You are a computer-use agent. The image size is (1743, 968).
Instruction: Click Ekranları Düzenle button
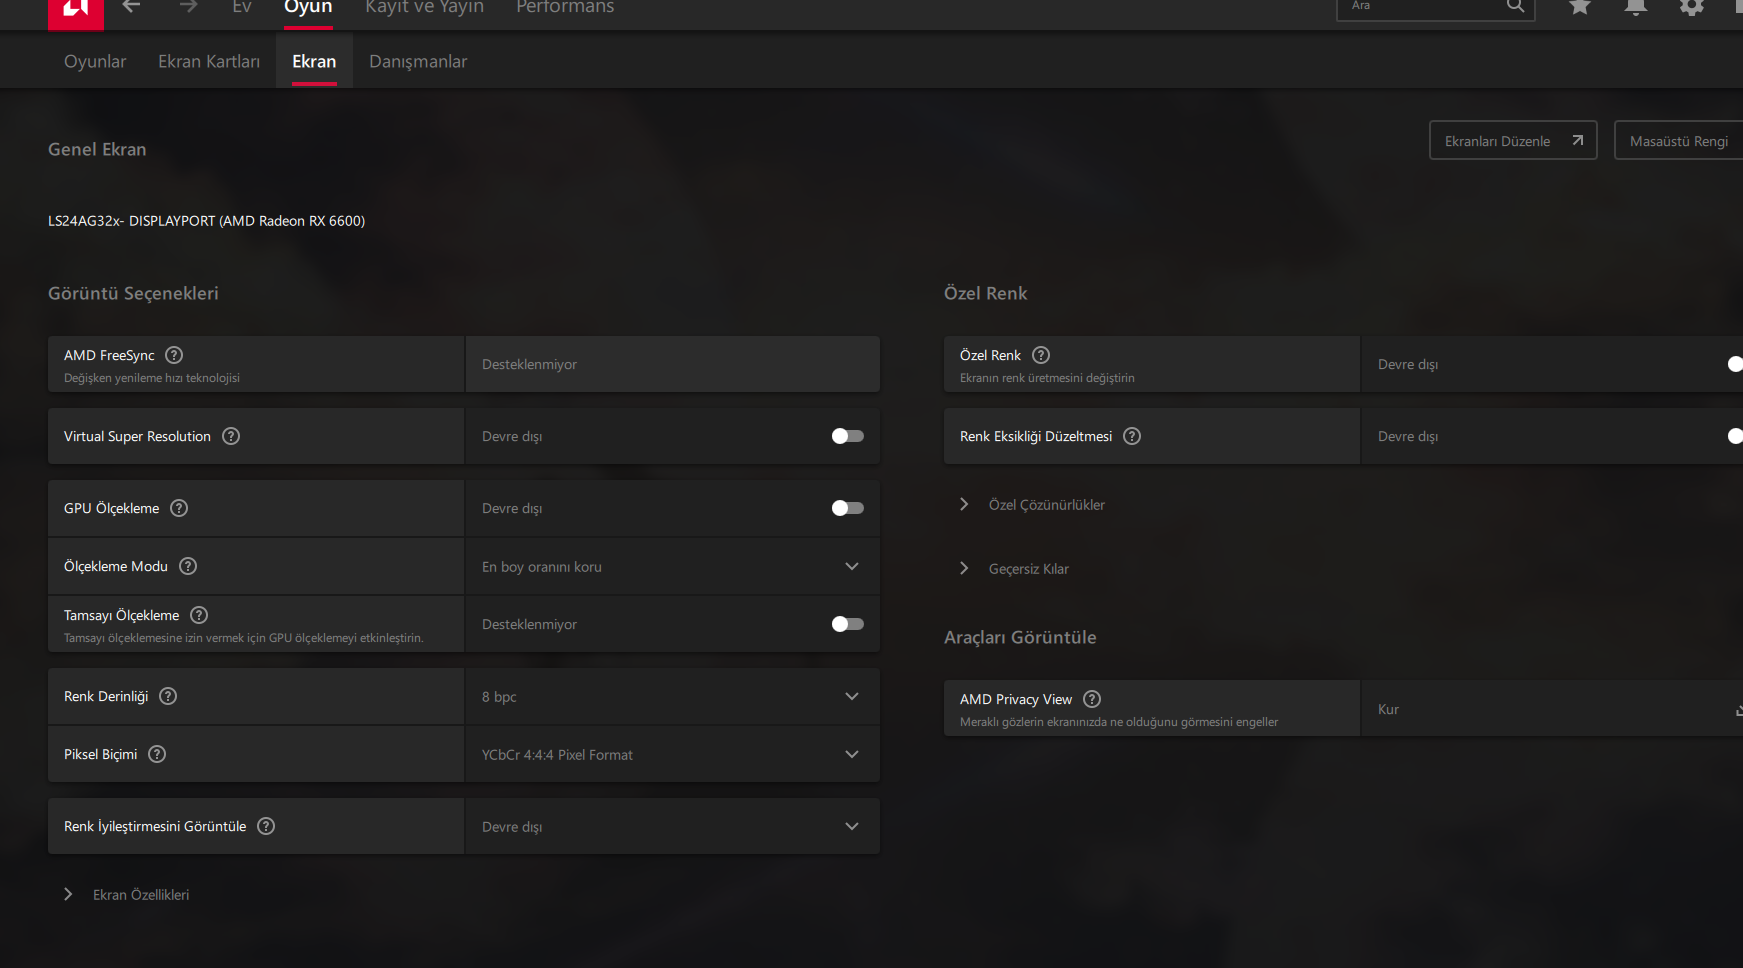coord(1513,140)
